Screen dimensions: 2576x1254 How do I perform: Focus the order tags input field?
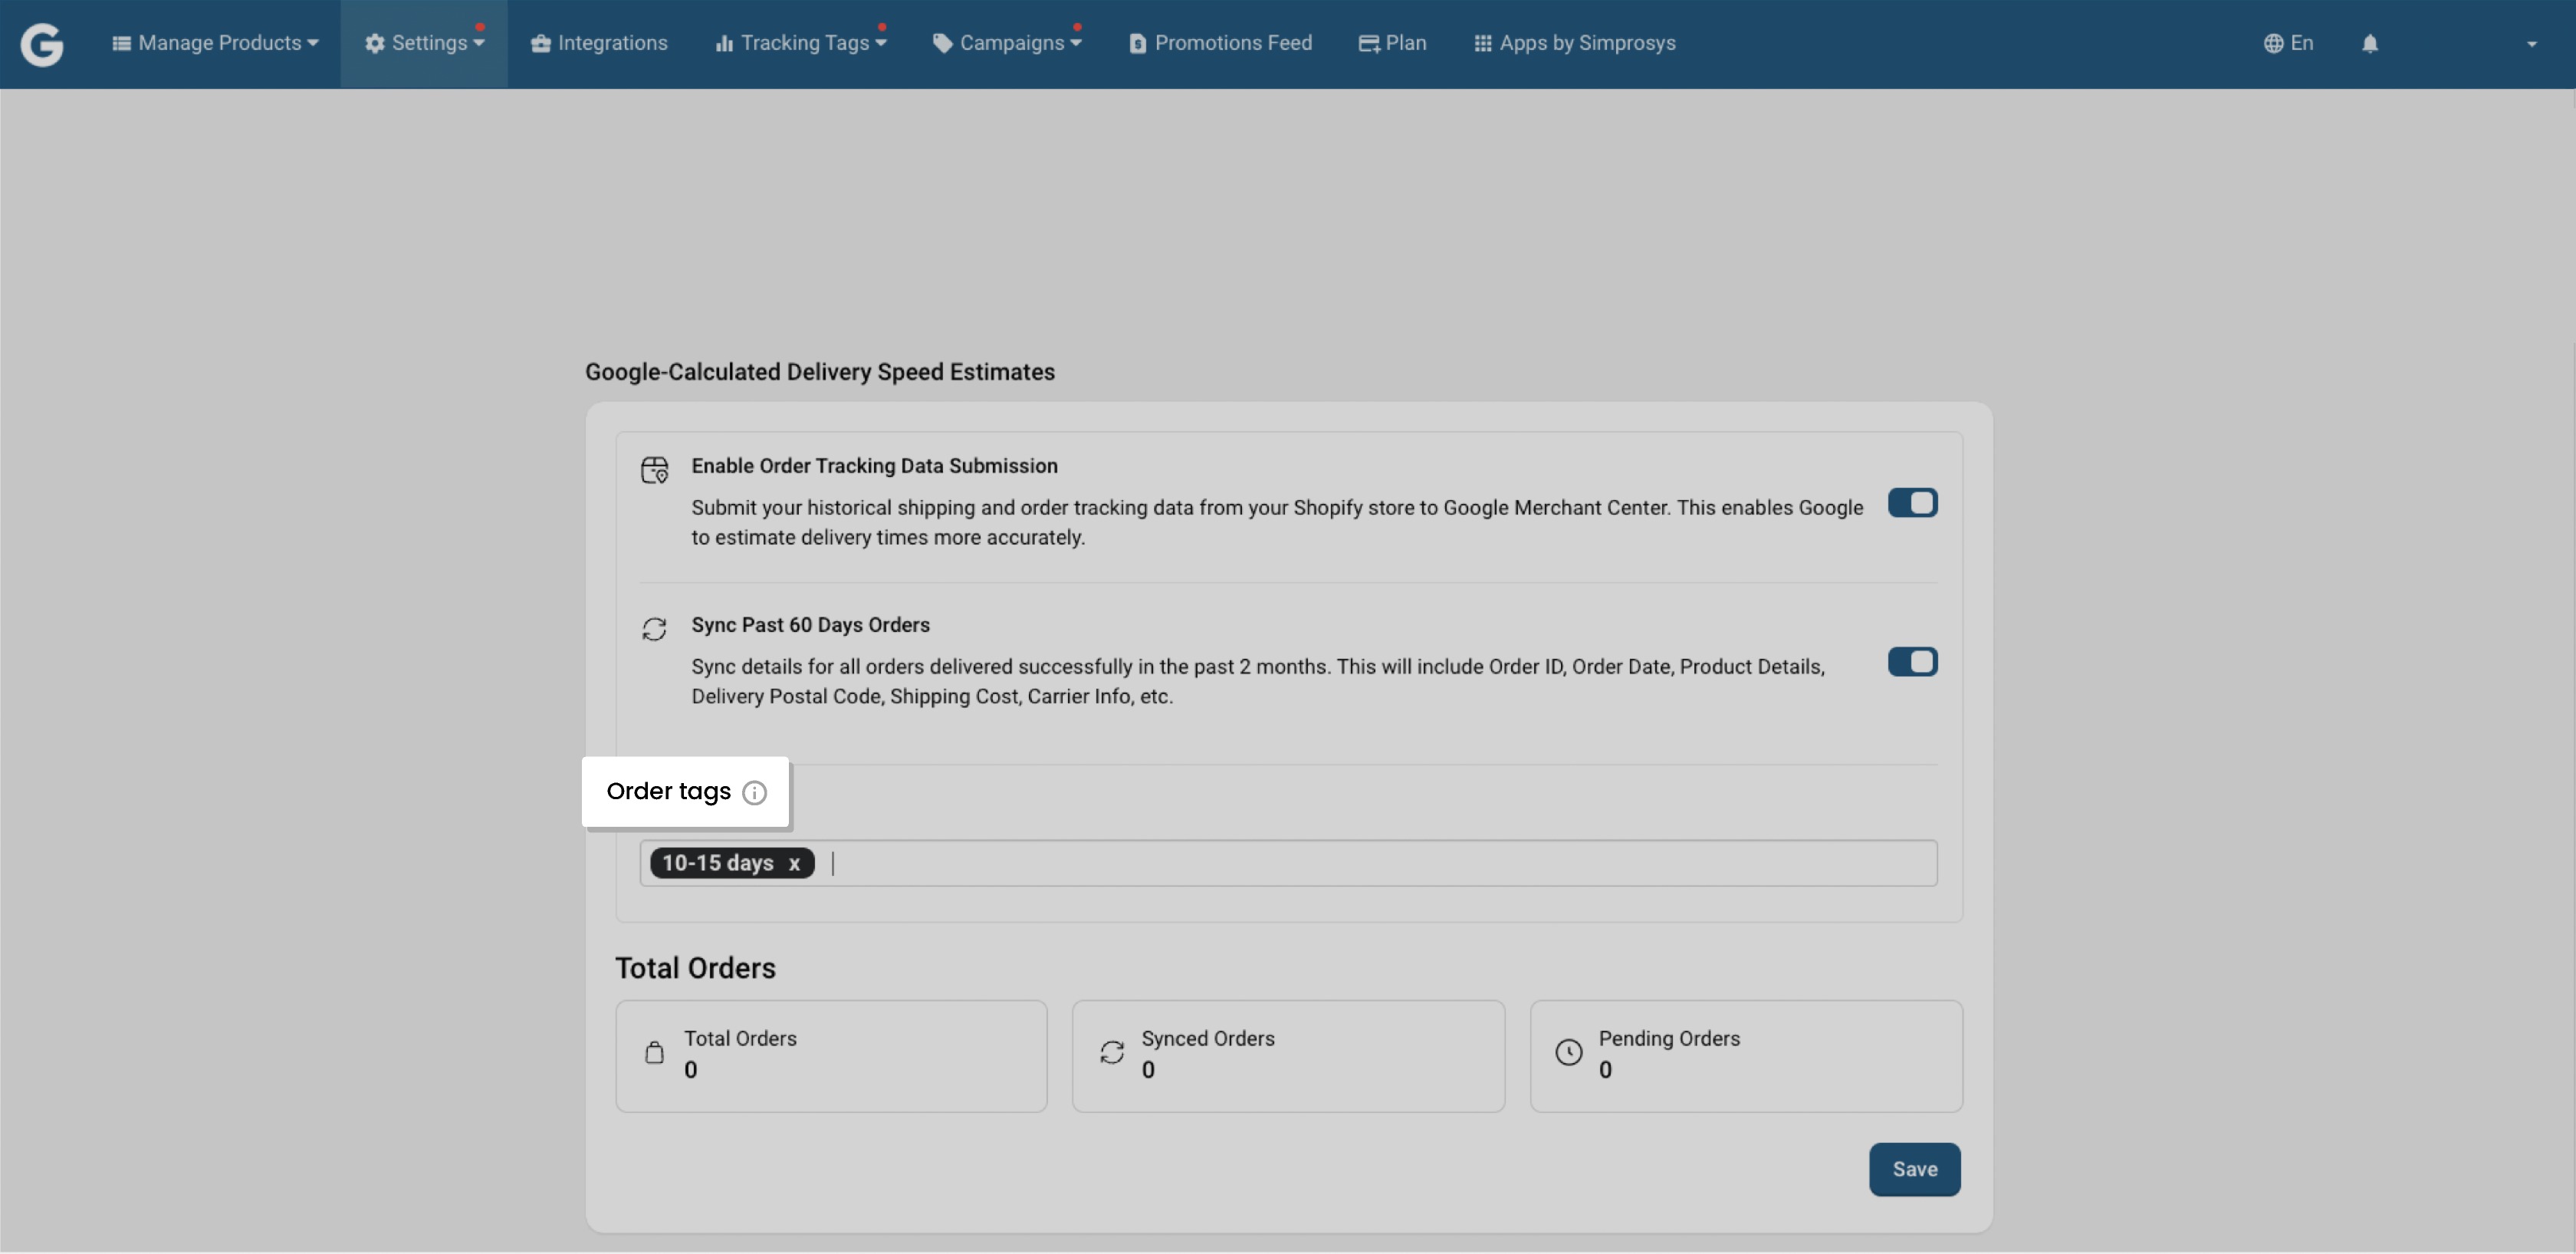click(x=1288, y=864)
